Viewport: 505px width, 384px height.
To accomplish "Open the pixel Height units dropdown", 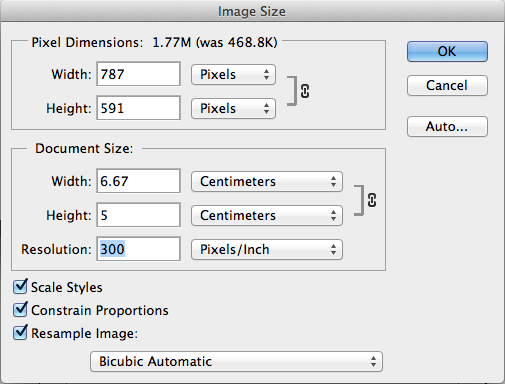I will (x=233, y=108).
